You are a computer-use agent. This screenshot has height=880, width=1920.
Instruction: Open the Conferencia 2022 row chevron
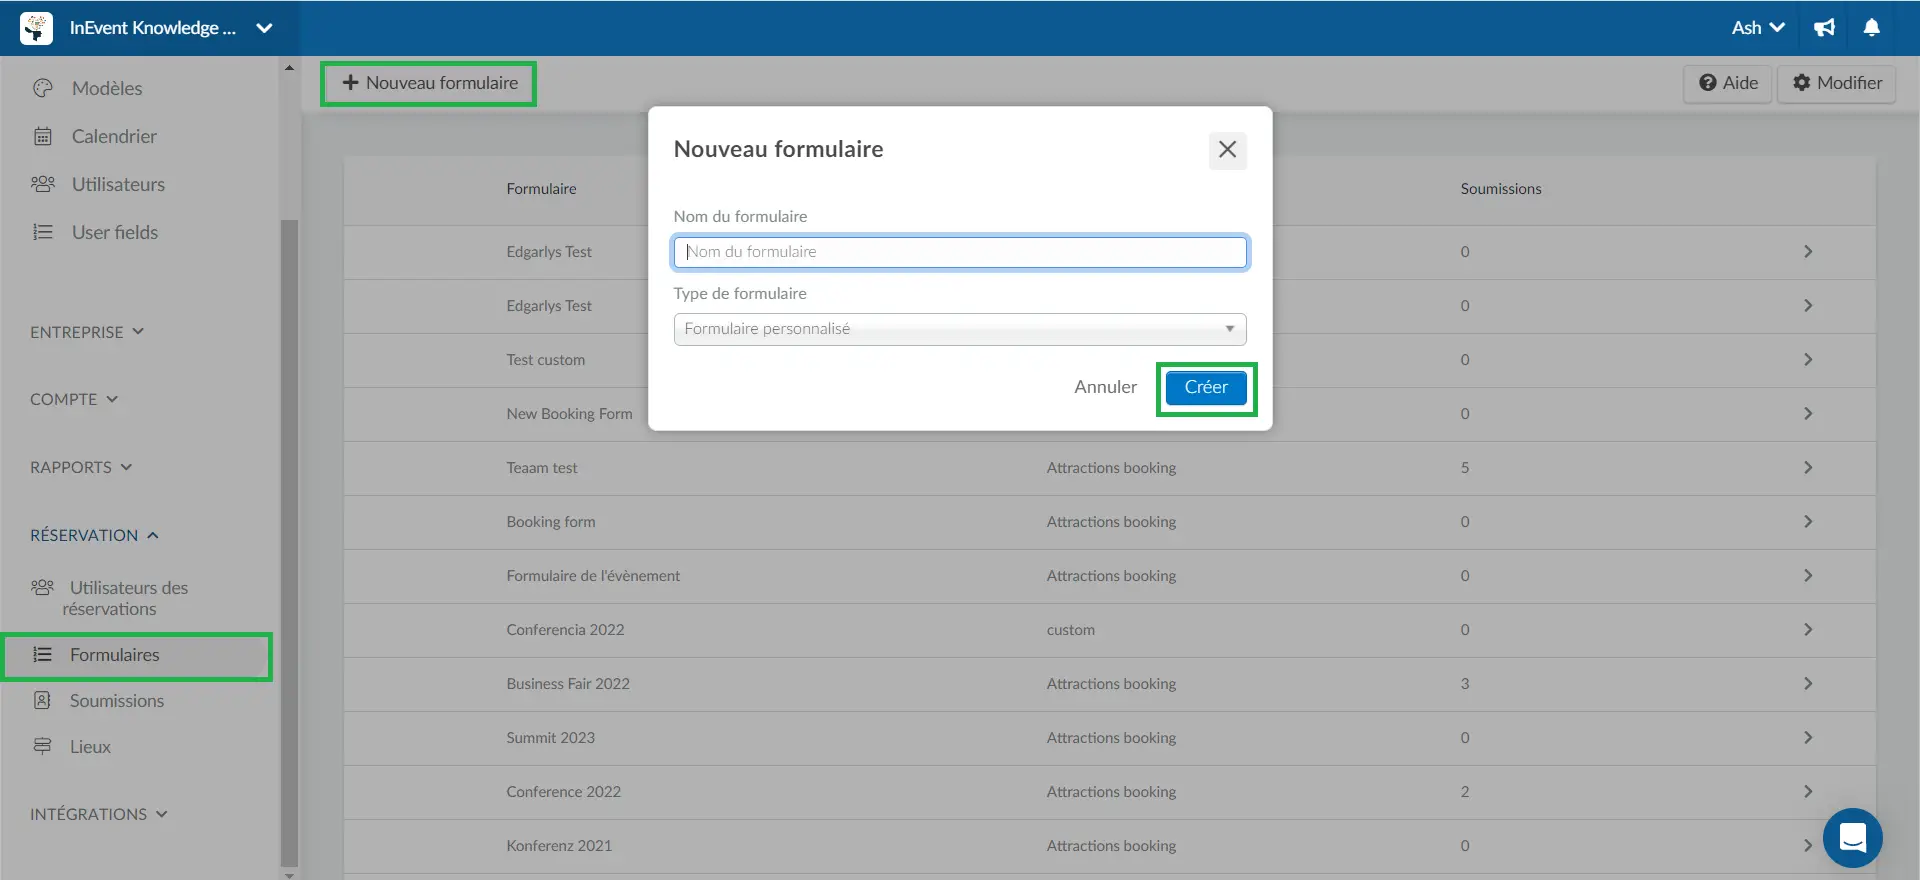click(1808, 630)
